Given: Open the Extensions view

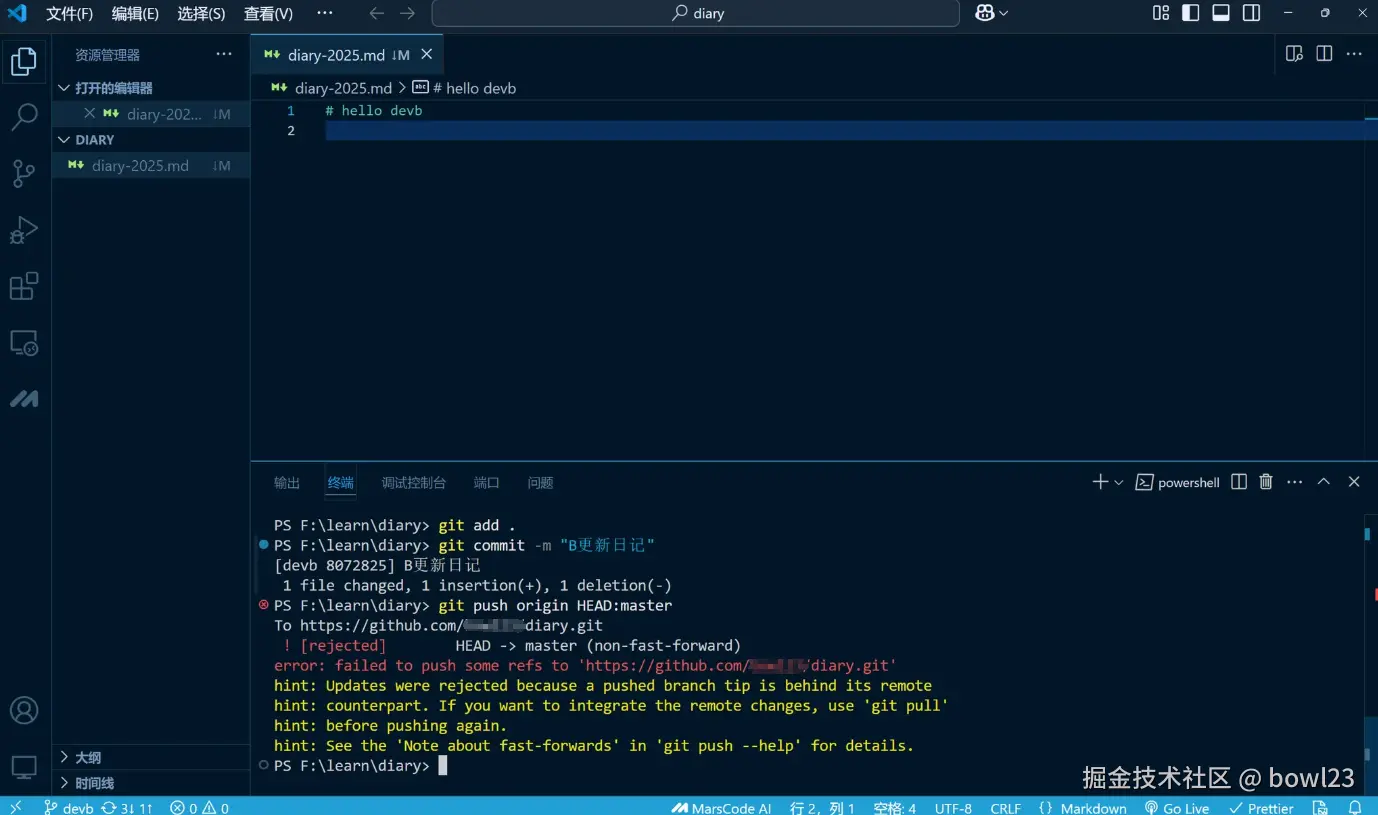Looking at the screenshot, I should 24,286.
